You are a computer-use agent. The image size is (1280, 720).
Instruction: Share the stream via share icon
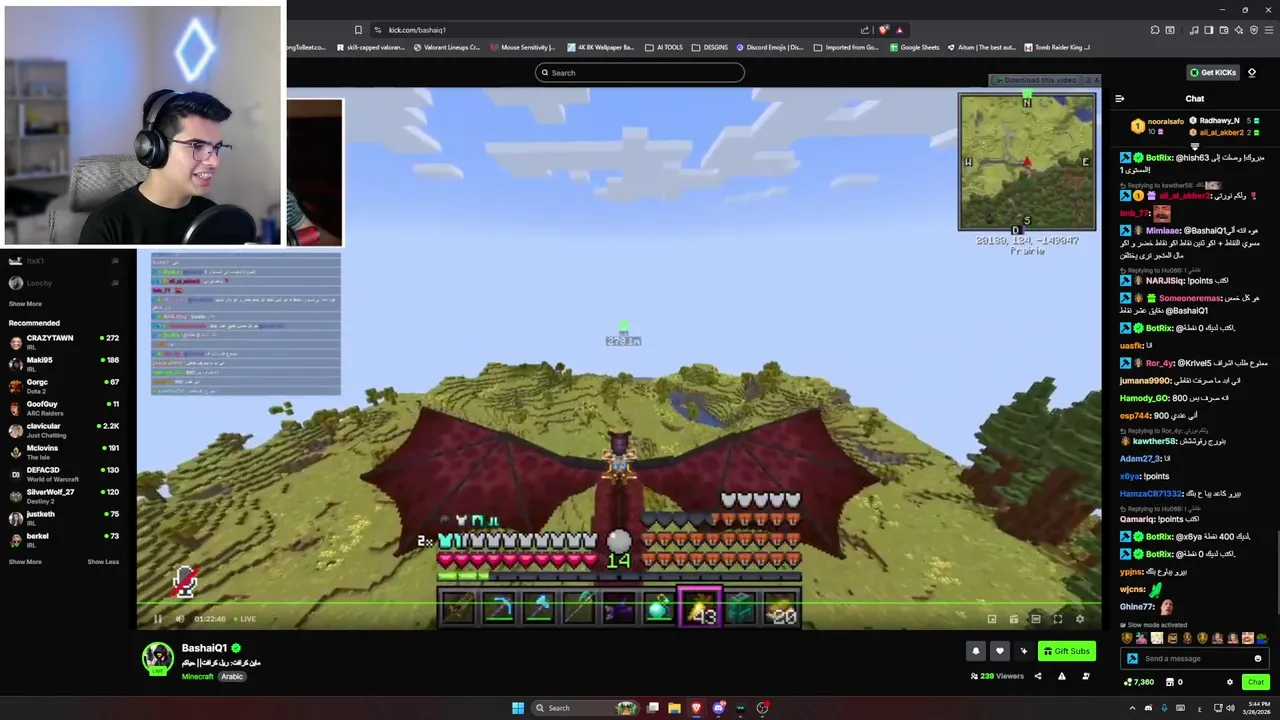tap(1037, 676)
